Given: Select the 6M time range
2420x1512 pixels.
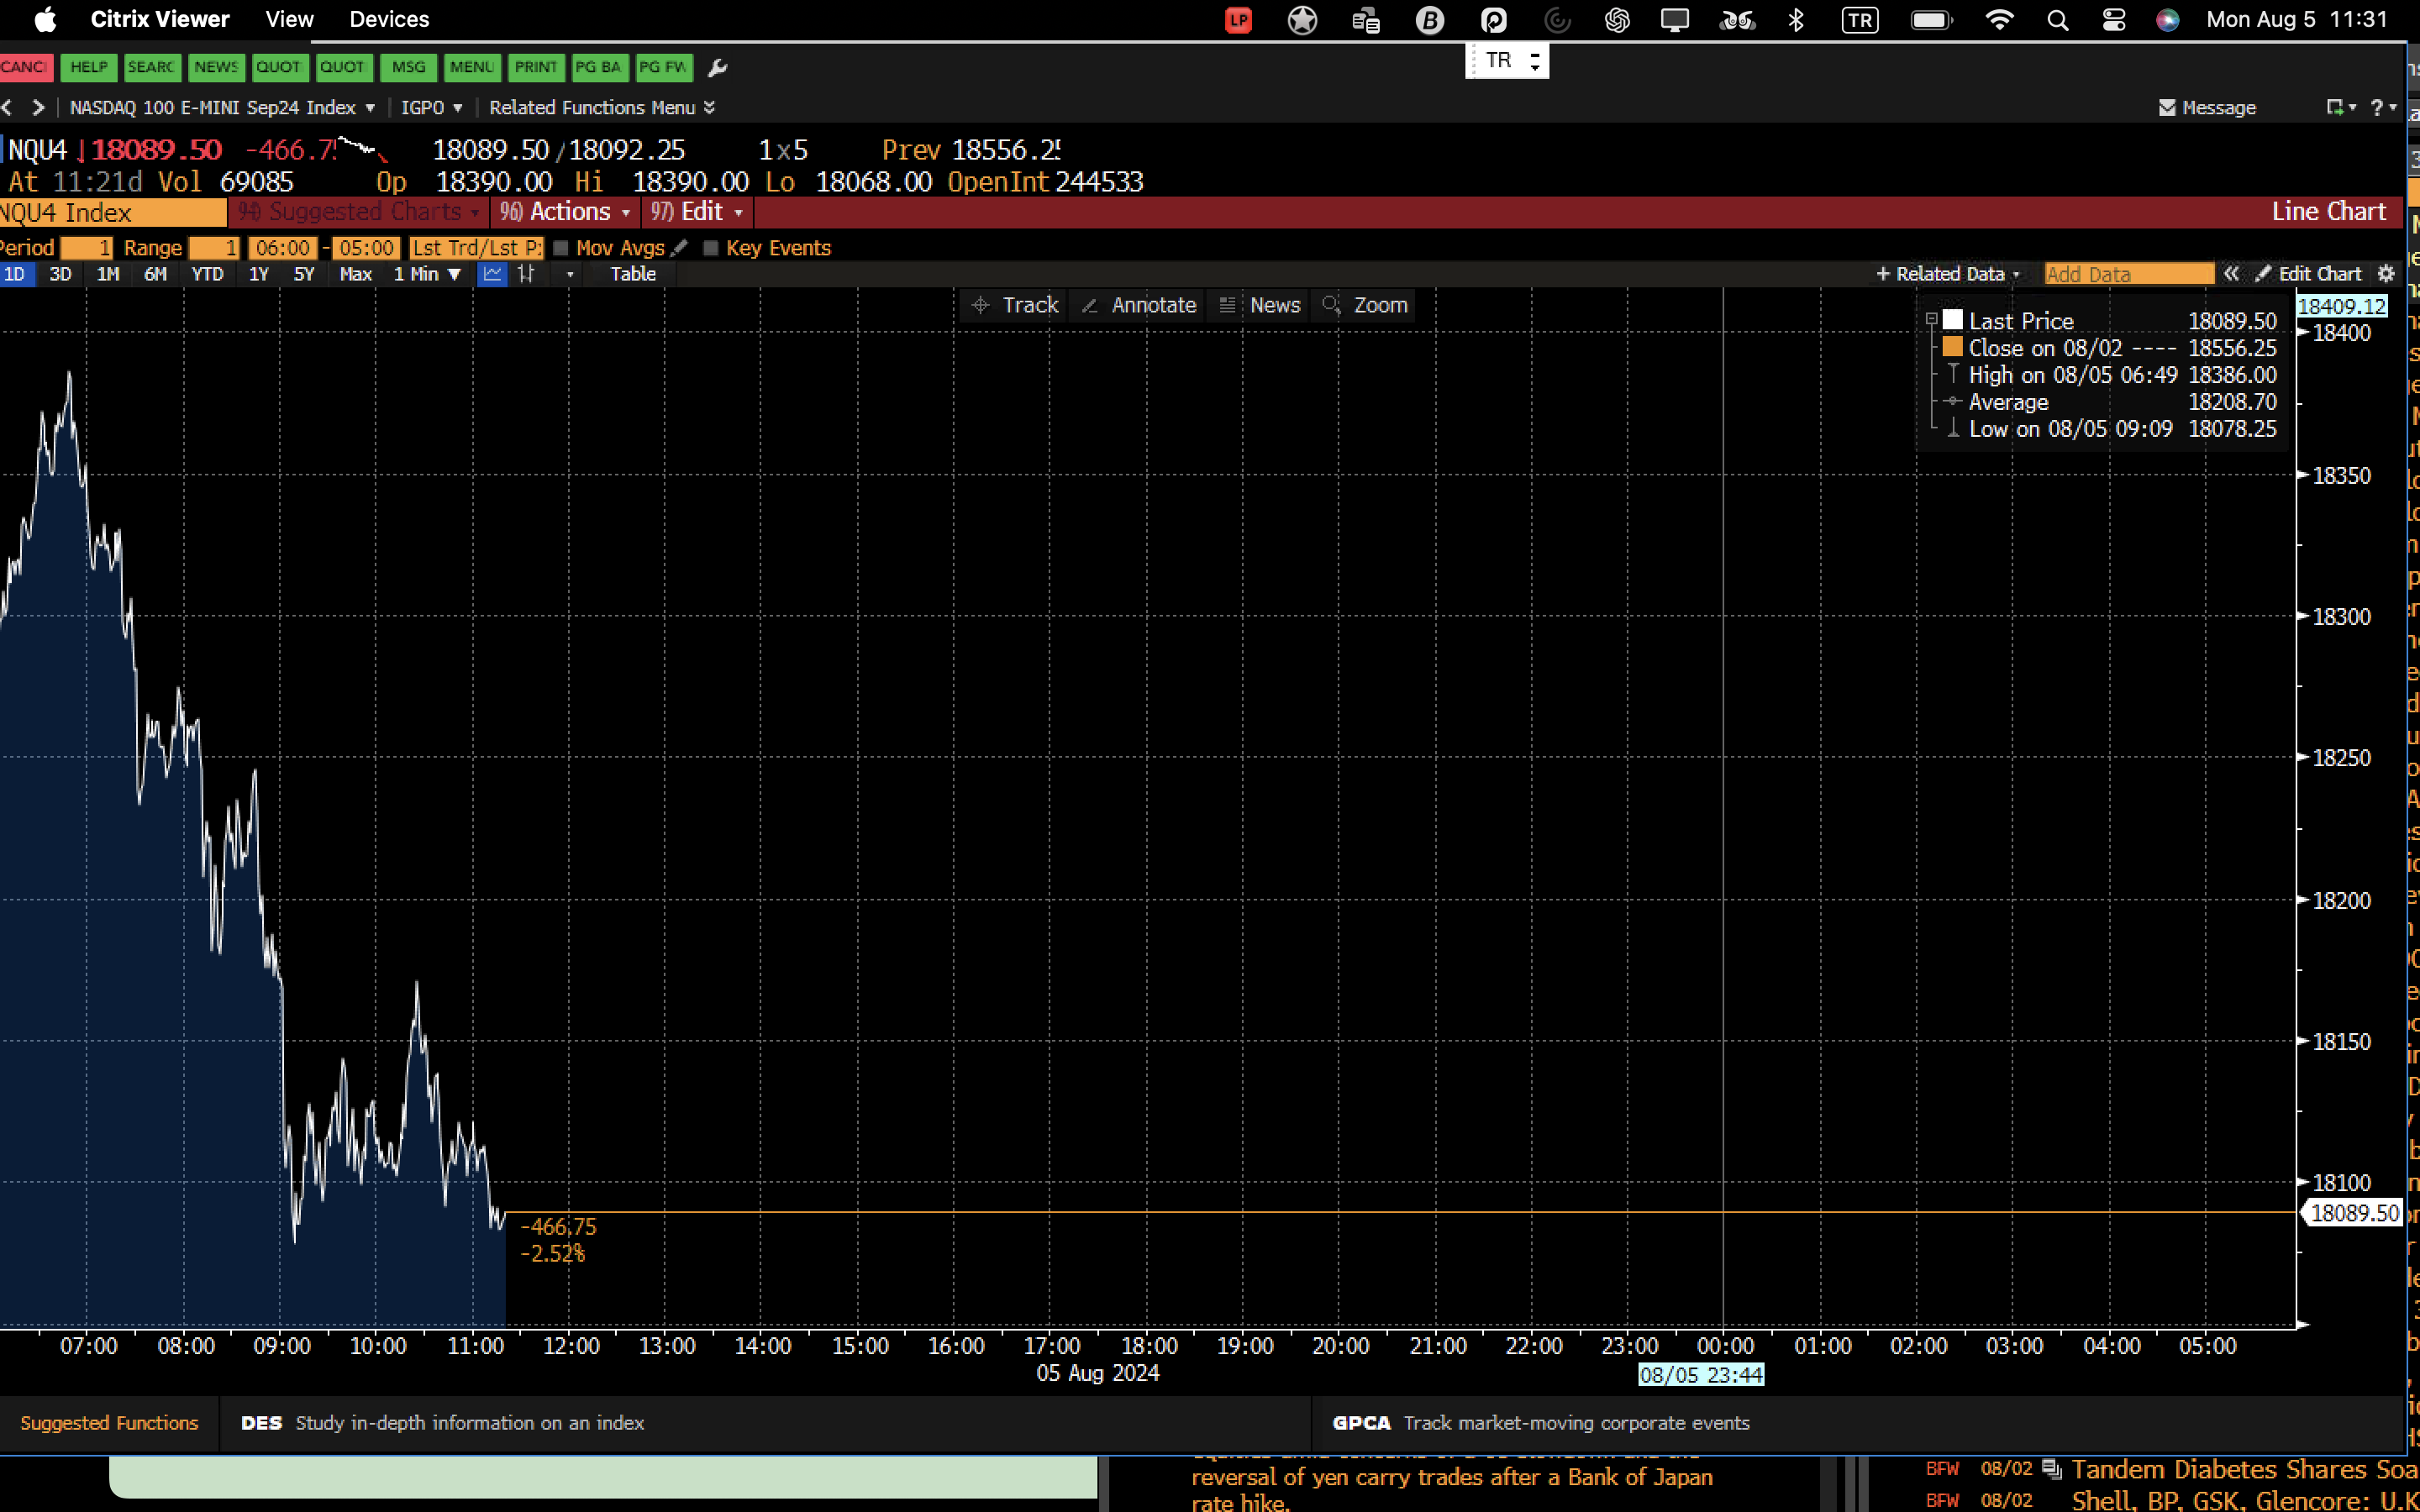Looking at the screenshot, I should [155, 274].
